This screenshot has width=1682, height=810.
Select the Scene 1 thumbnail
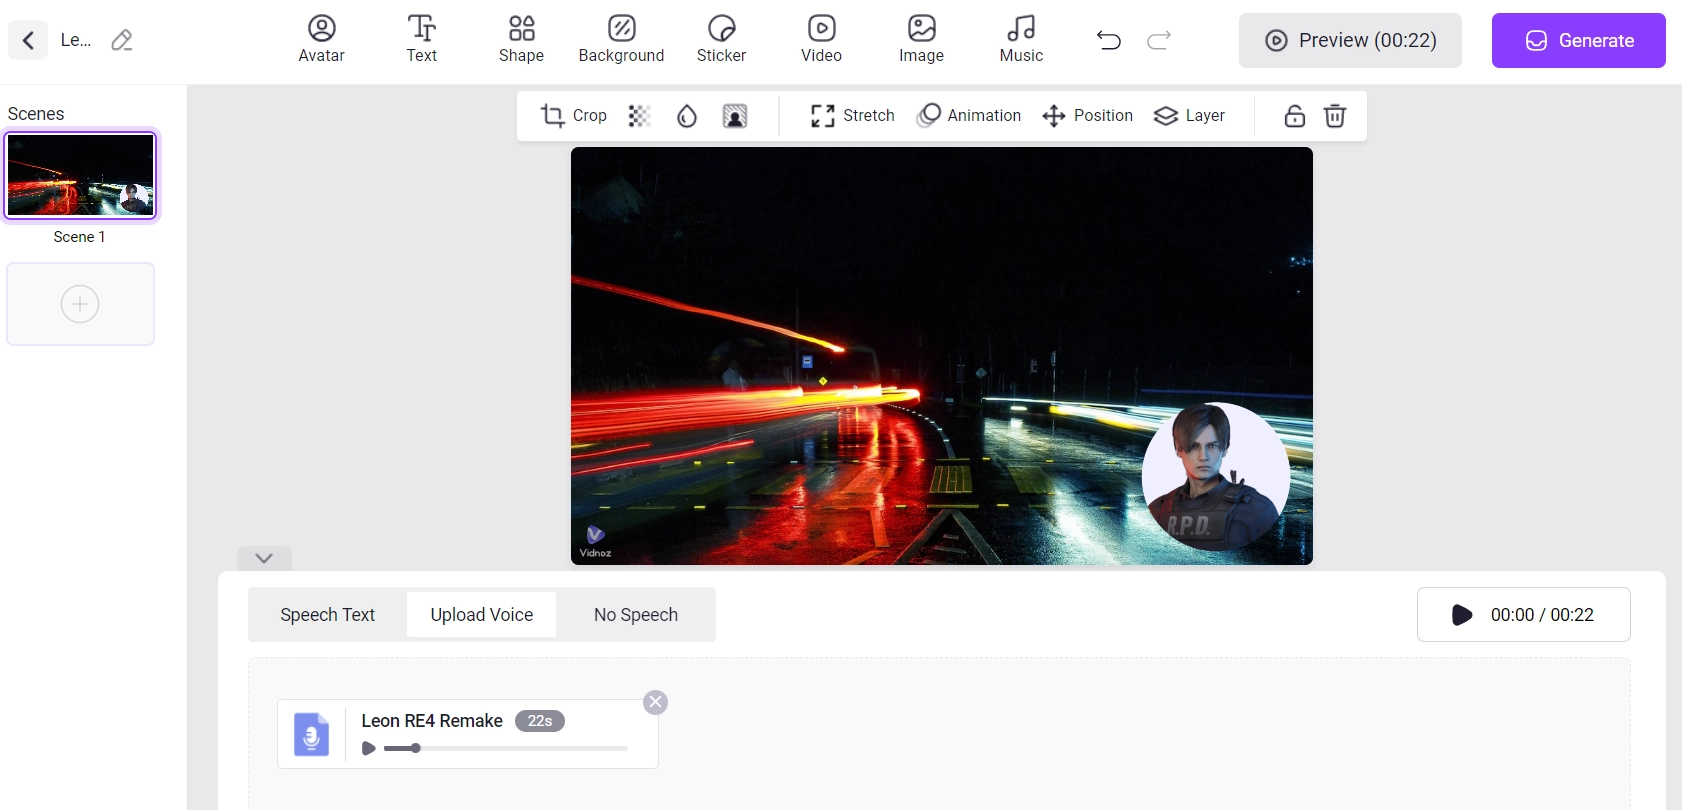tap(80, 175)
